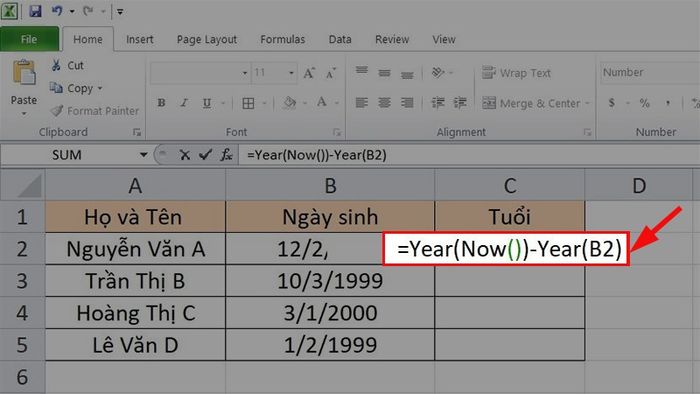Click the green File button
This screenshot has width=700, height=394.
(29, 39)
